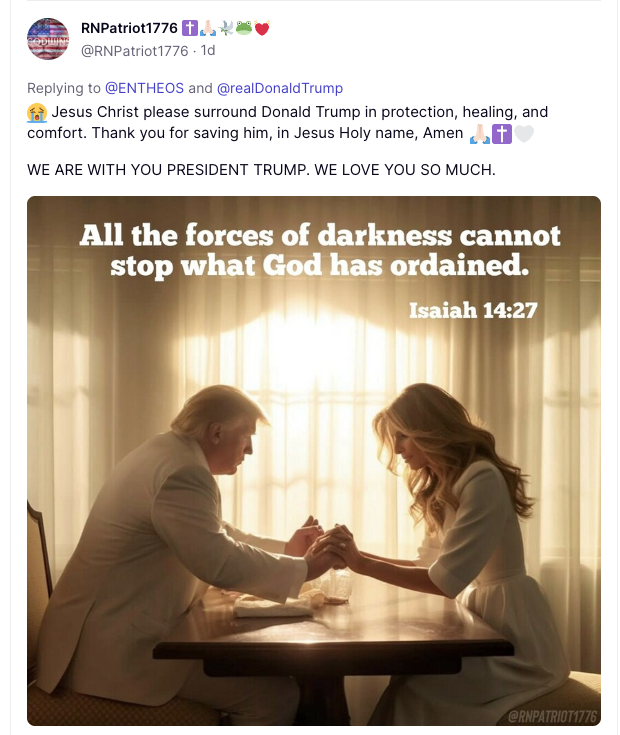Screen dimensions: 620x735
Task: Click the @RNPATRIOT1776 watermark on the image
Action: click(x=551, y=716)
